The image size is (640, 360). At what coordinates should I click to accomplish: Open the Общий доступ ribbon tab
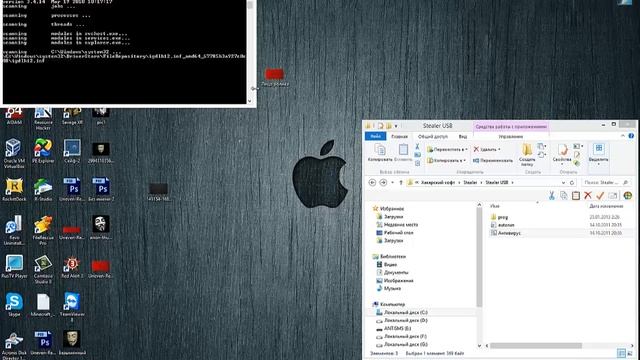point(433,137)
